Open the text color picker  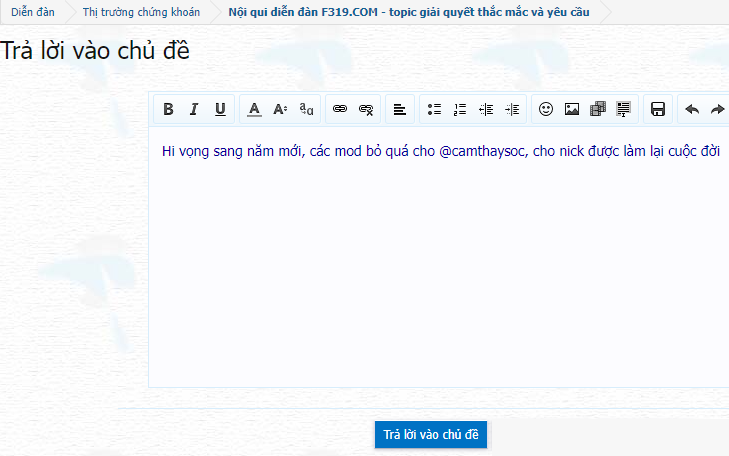(x=254, y=109)
